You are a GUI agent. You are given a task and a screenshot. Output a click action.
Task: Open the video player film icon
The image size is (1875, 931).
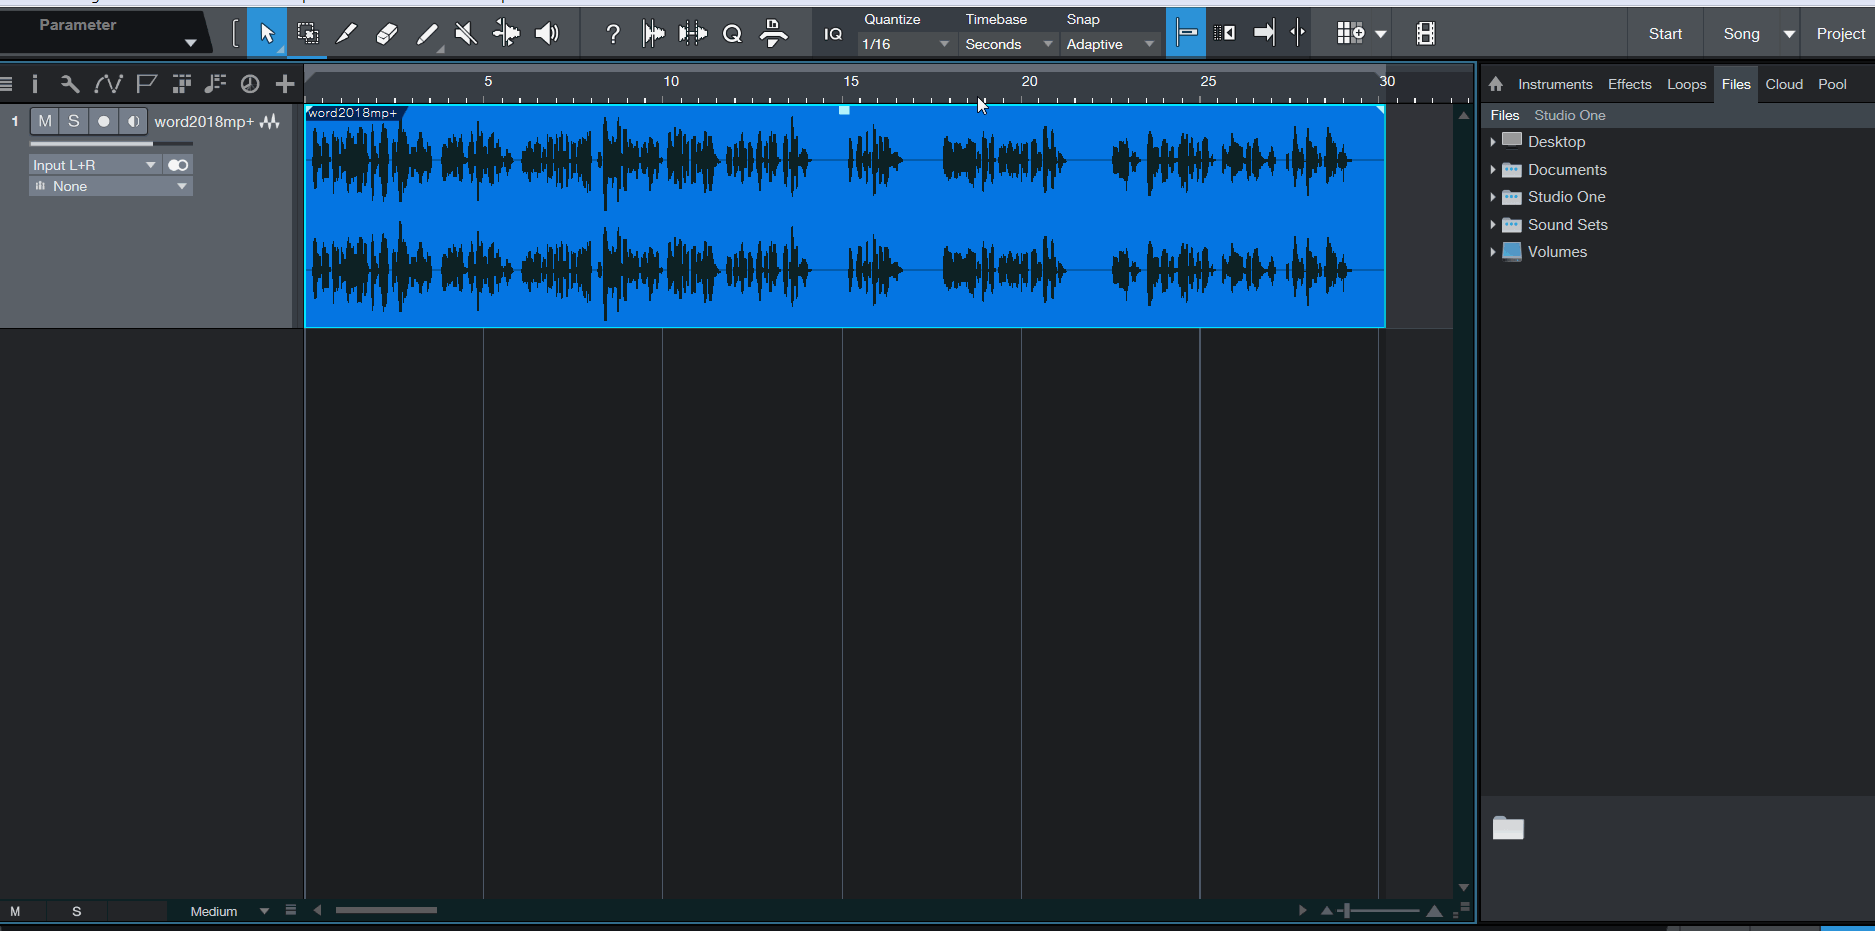click(x=1425, y=34)
